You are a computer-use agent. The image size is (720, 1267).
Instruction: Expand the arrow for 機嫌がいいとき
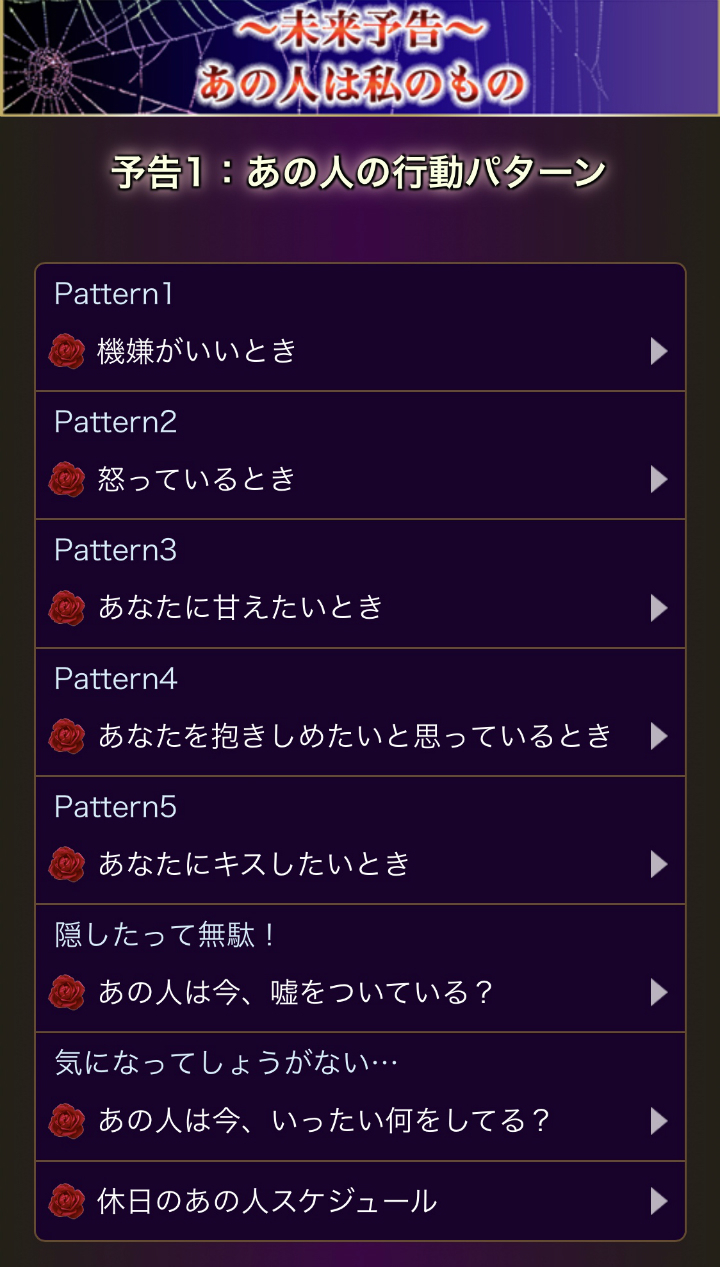coord(658,351)
